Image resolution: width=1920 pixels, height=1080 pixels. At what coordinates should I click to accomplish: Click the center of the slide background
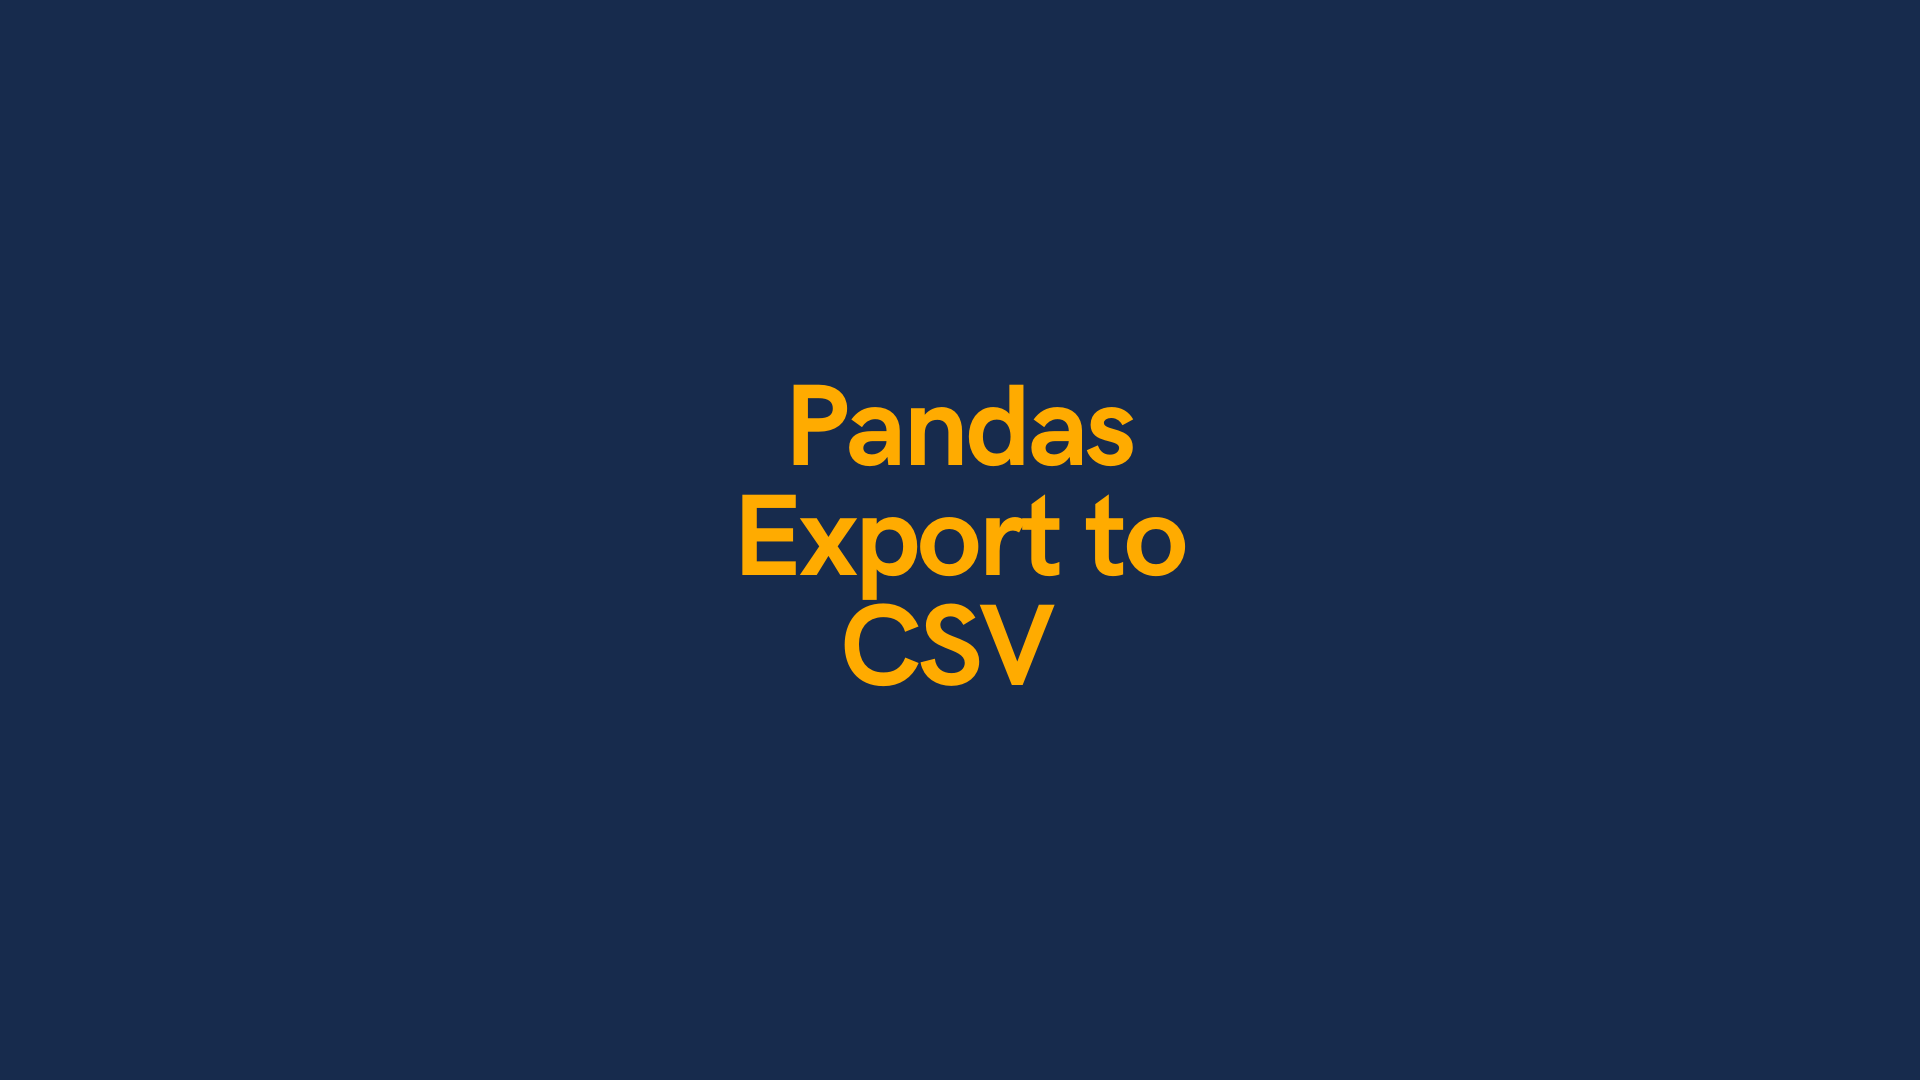(x=960, y=541)
